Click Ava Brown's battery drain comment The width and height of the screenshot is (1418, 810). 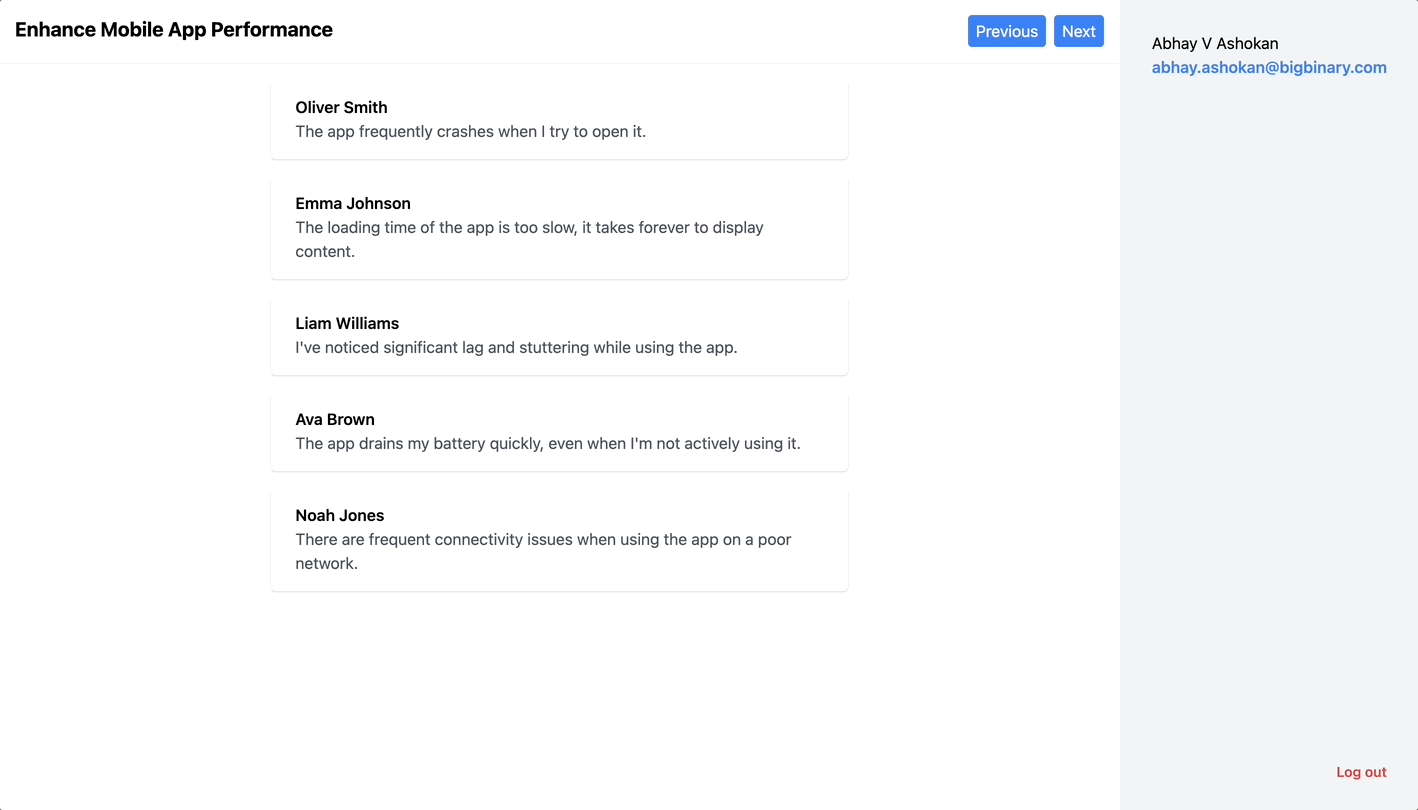(547, 443)
